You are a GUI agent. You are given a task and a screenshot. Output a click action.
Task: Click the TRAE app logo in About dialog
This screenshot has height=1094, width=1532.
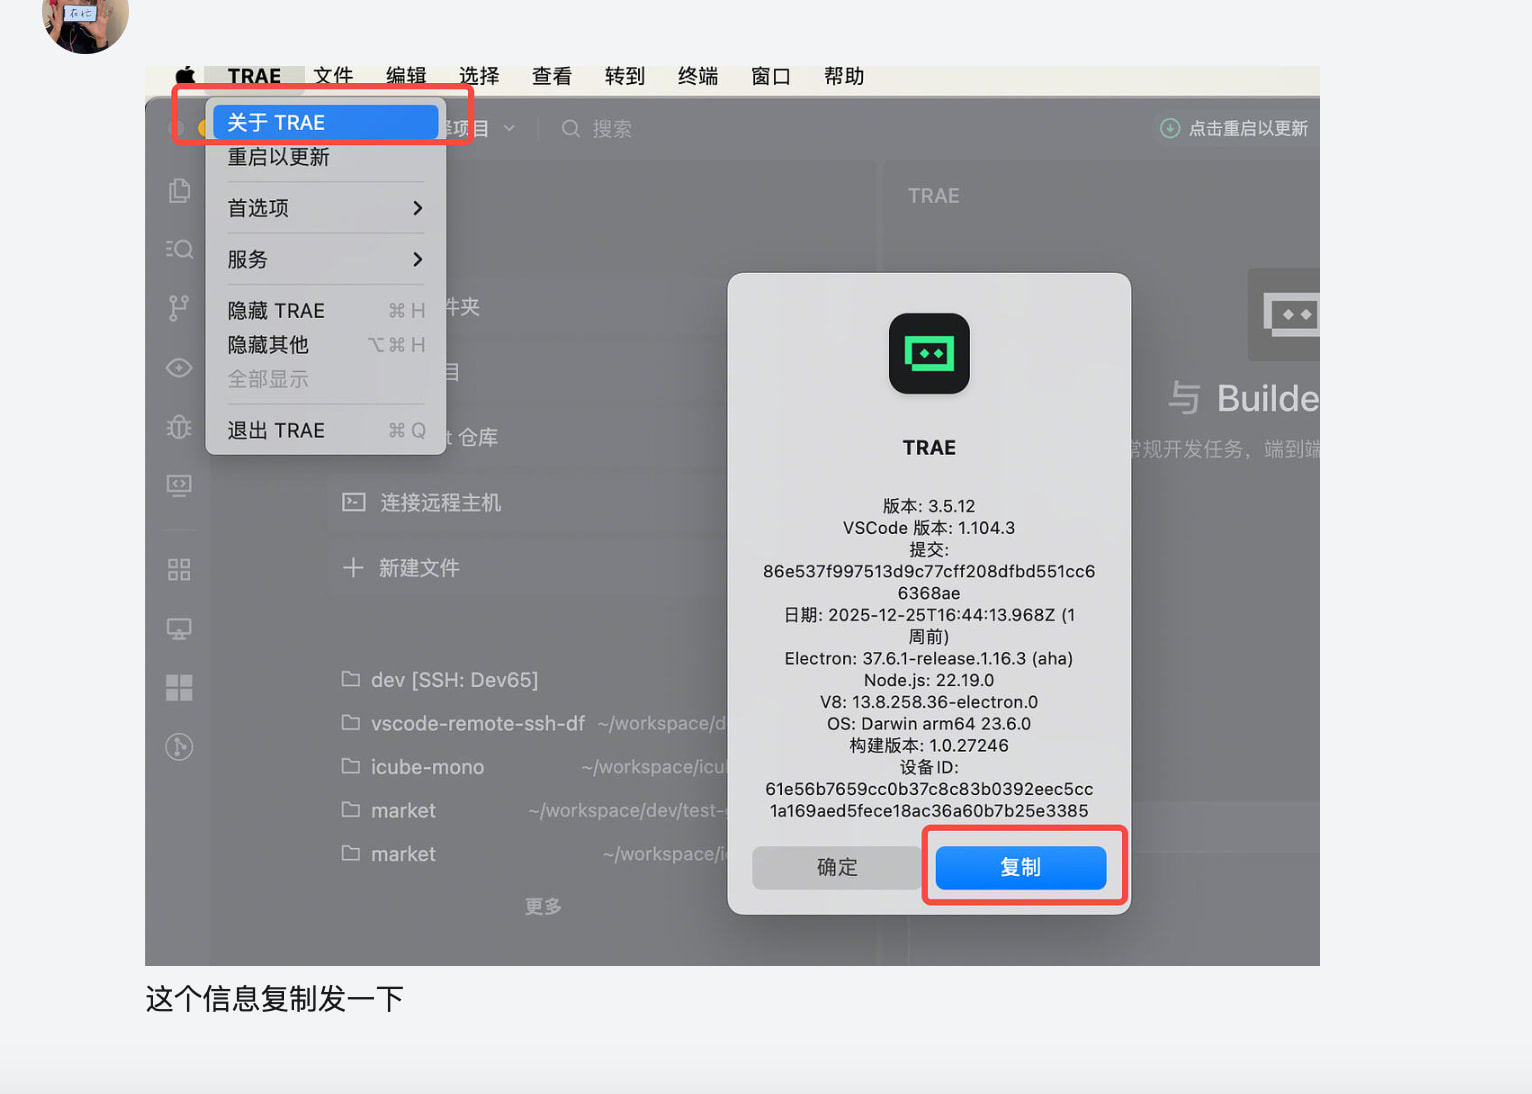click(x=929, y=354)
